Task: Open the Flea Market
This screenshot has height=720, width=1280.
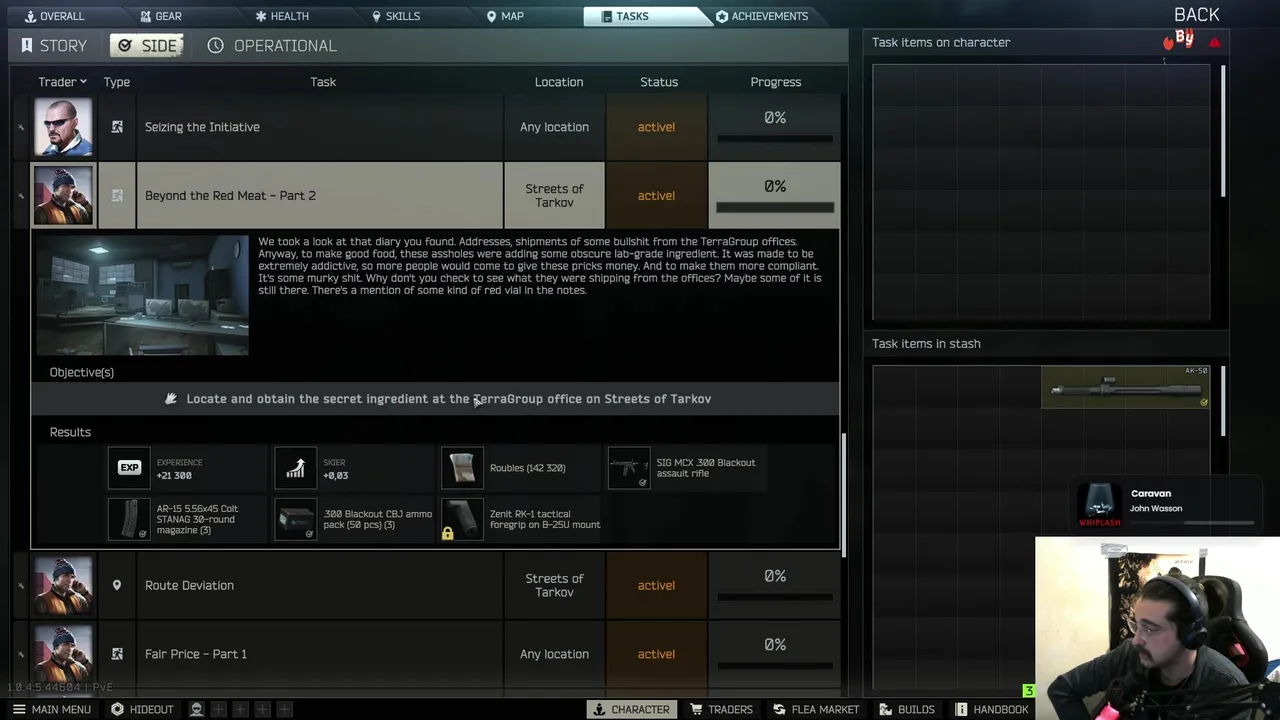Action: coord(816,709)
